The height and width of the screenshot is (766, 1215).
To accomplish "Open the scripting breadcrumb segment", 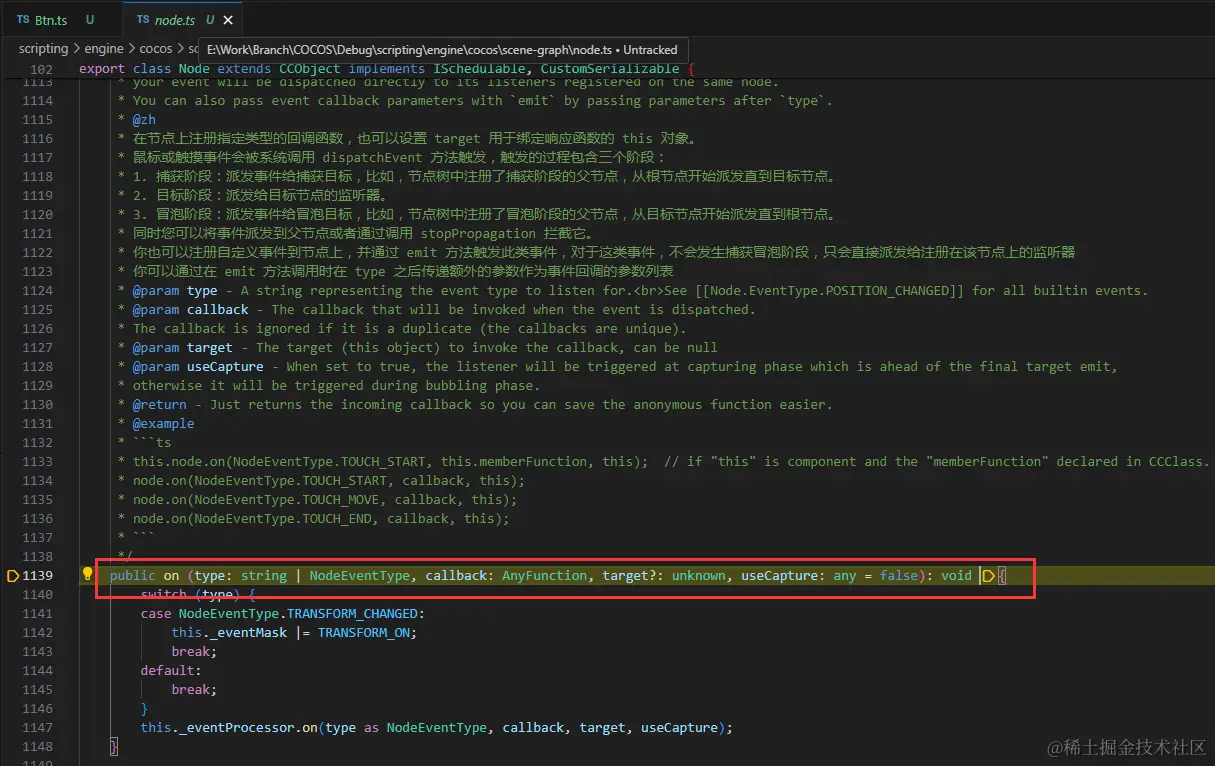I will 43,48.
